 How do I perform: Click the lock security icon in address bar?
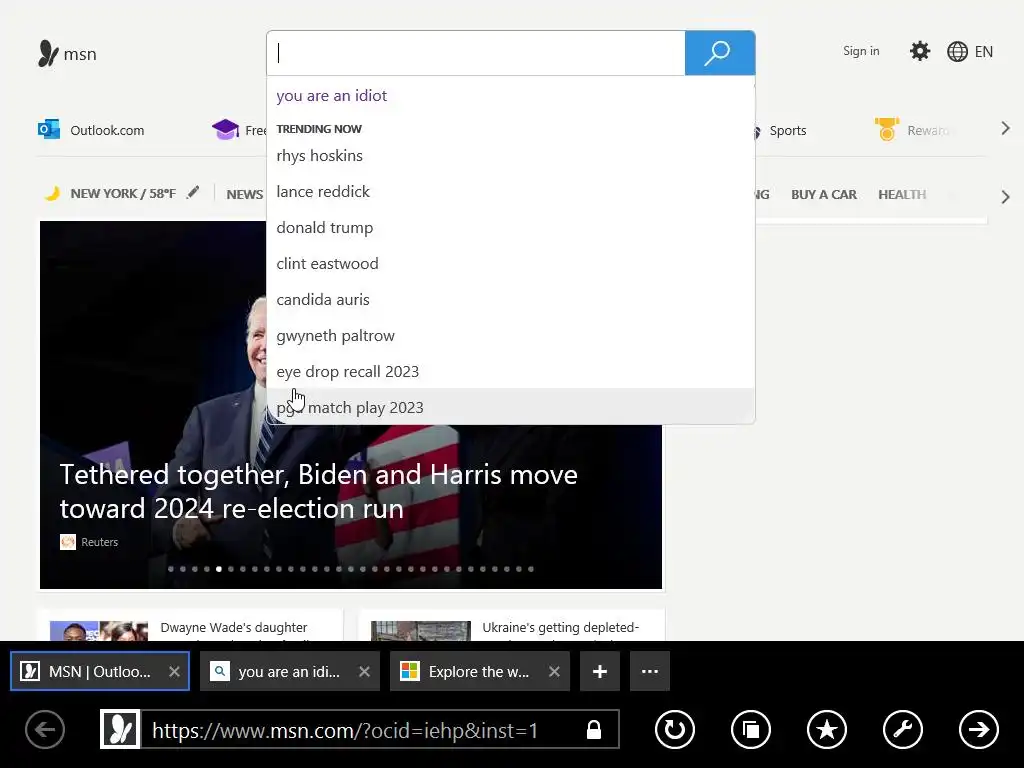(x=594, y=729)
